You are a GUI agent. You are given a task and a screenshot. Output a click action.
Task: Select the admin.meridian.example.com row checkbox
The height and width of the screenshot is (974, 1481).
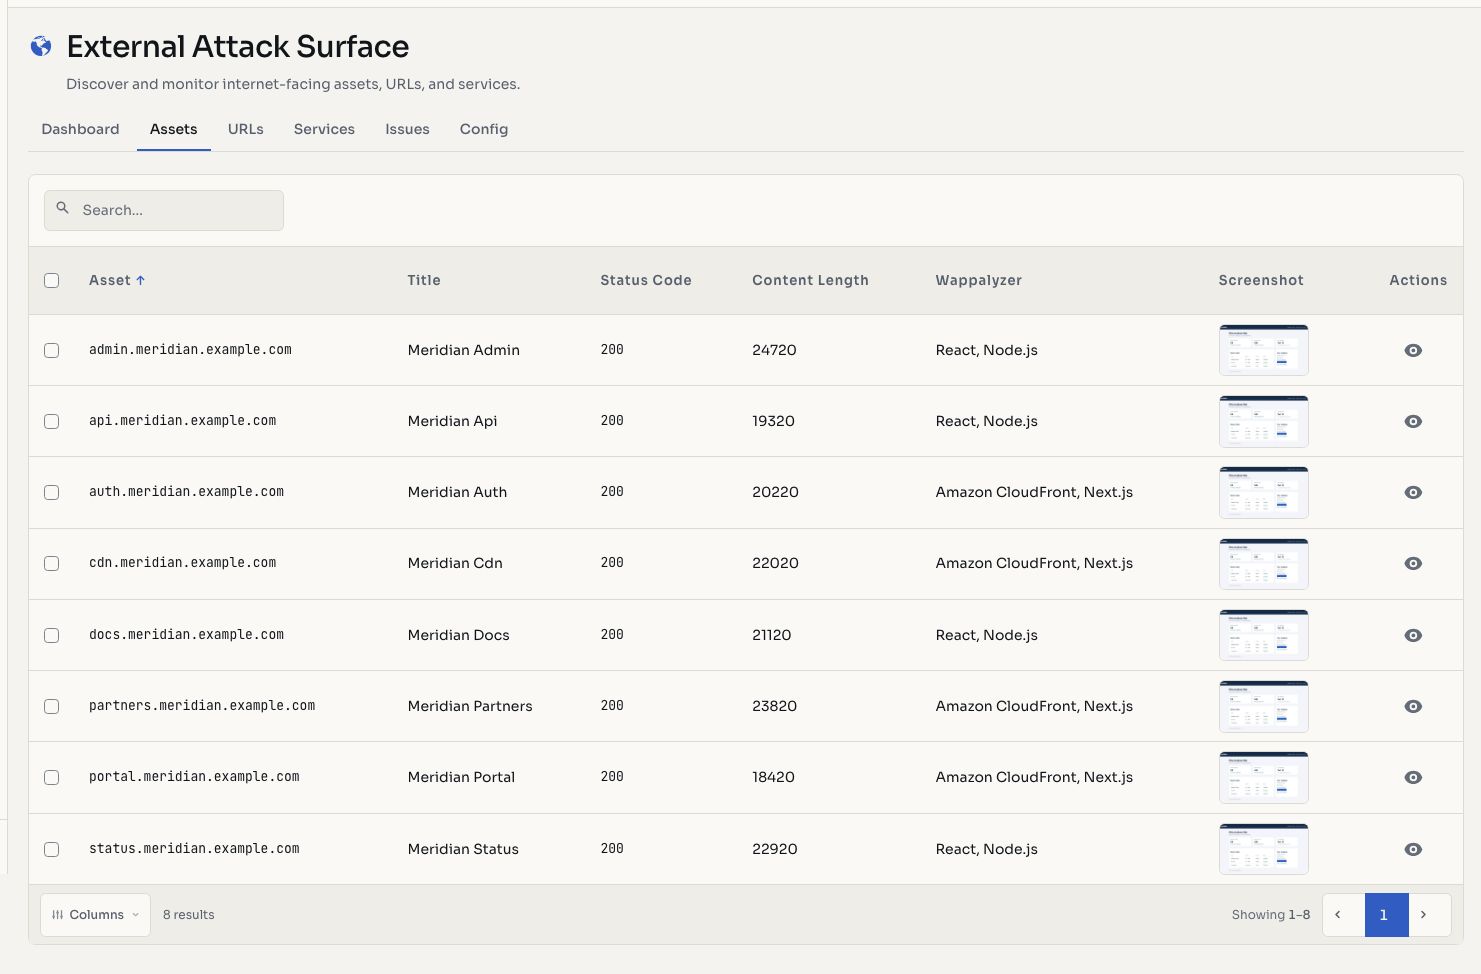click(x=52, y=350)
